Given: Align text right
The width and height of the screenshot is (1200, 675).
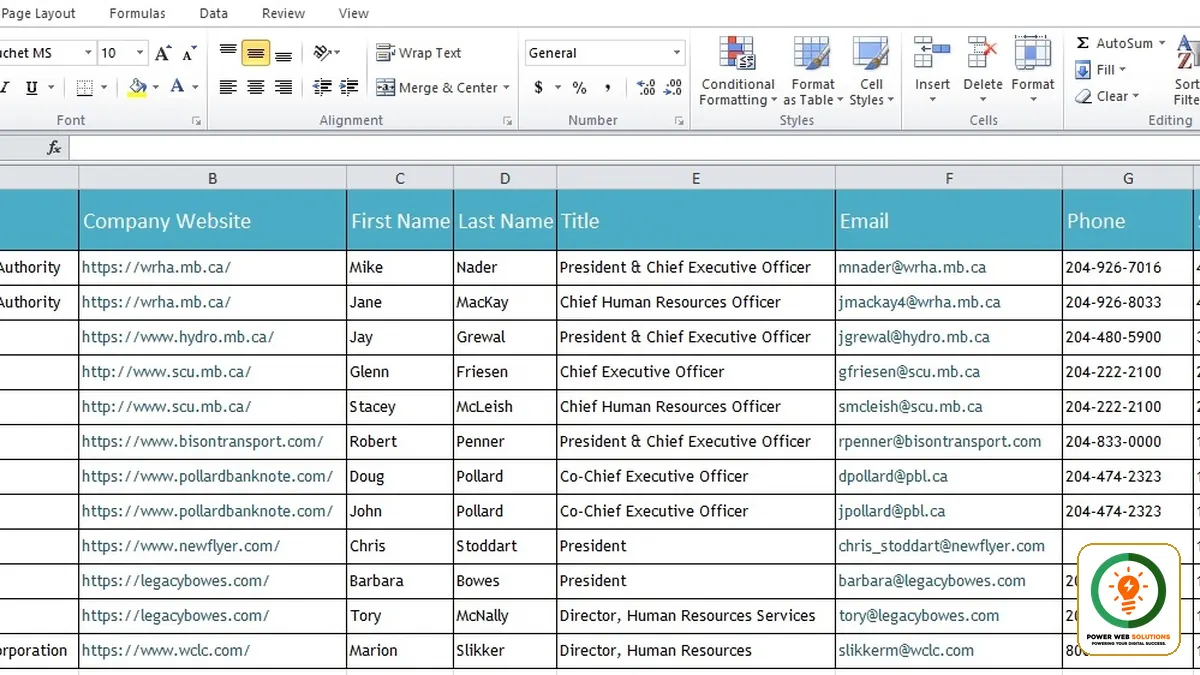Looking at the screenshot, I should 284,88.
